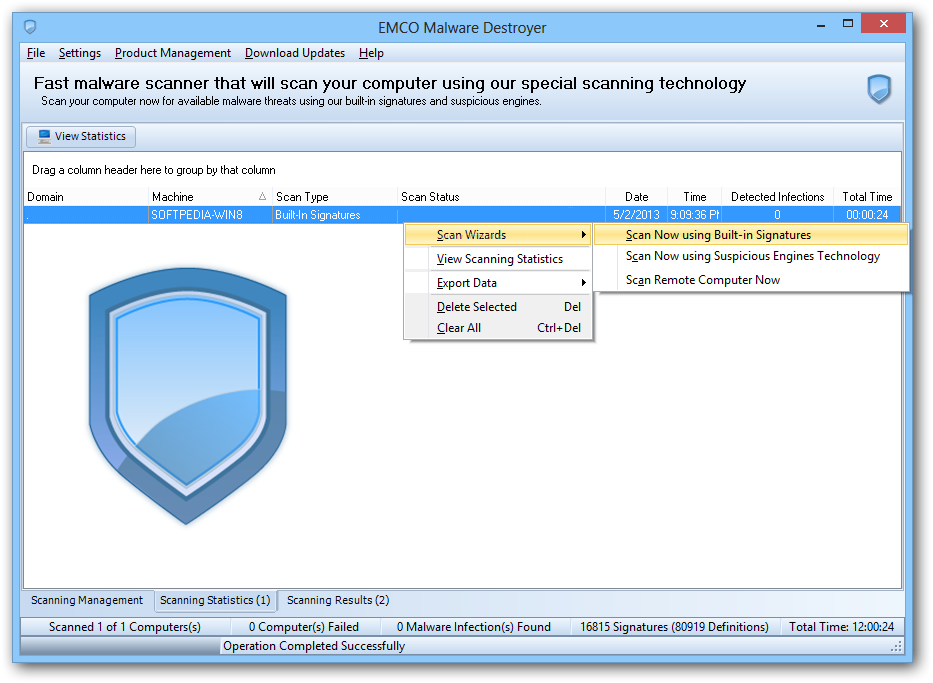The width and height of the screenshot is (933, 683).
Task: Select Scan Now using Built-in Signatures
Action: pos(751,235)
